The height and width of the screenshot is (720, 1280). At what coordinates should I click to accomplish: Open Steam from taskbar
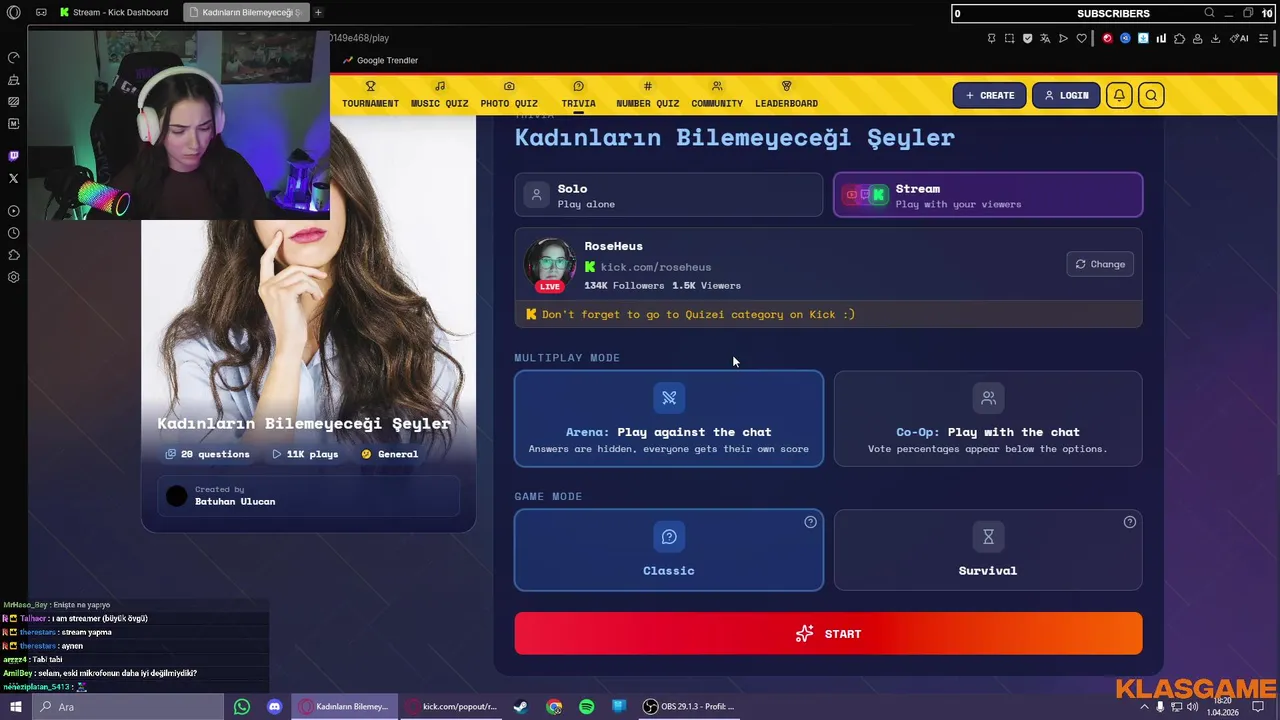pos(520,707)
